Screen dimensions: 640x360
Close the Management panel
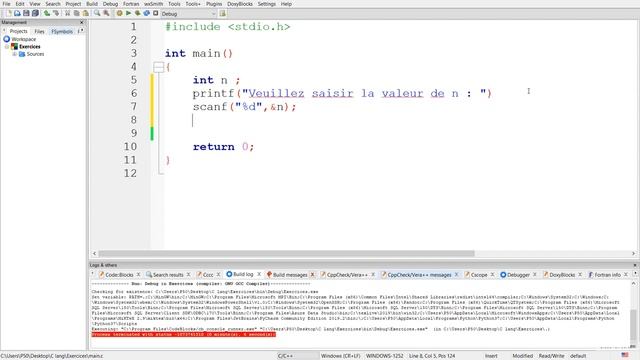(81, 22)
